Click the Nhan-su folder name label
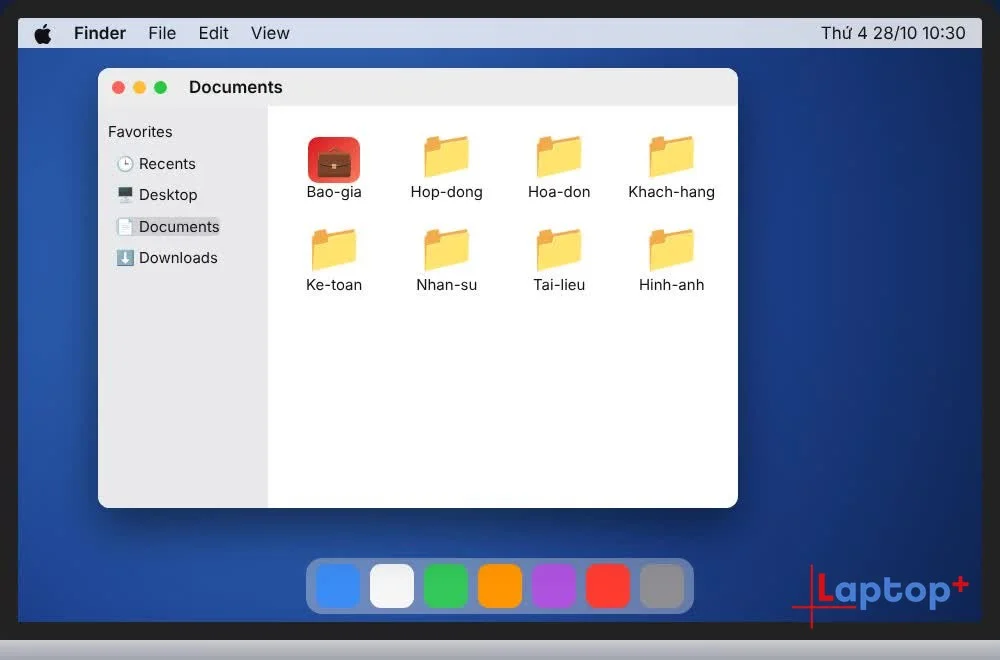The height and width of the screenshot is (660, 1000). pos(446,285)
